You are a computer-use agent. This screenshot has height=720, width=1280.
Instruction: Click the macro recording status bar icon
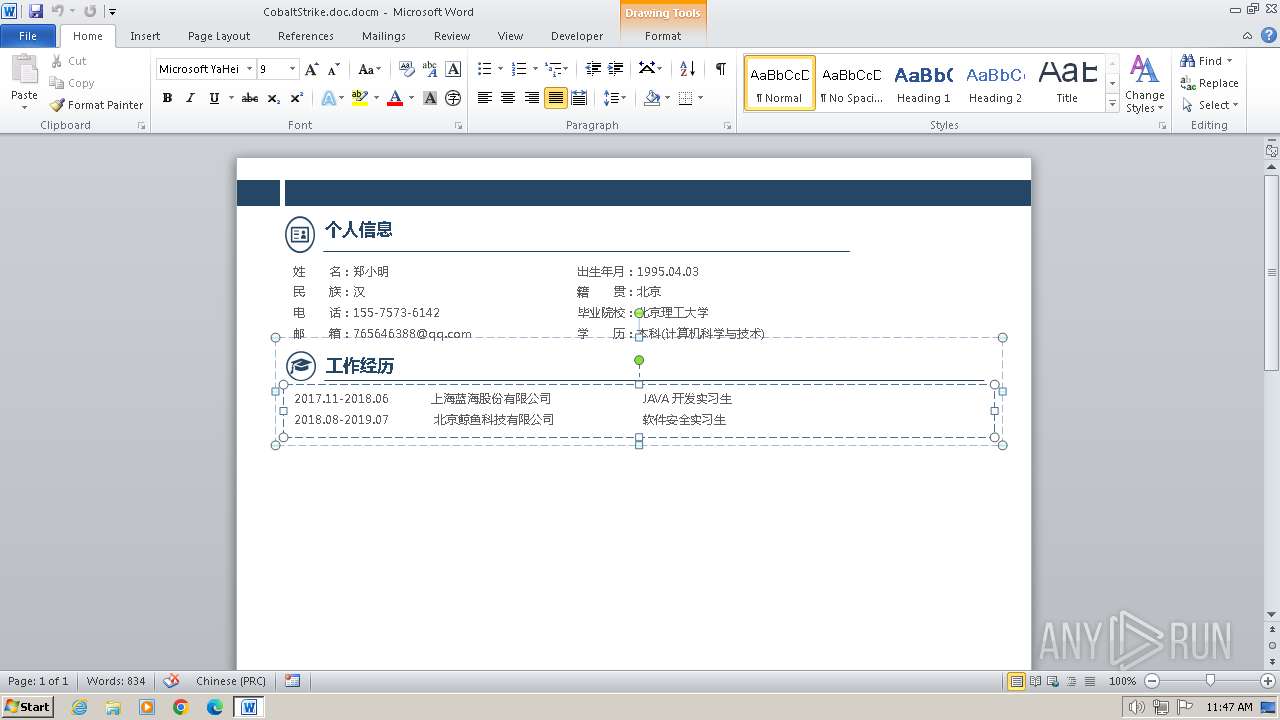click(292, 681)
